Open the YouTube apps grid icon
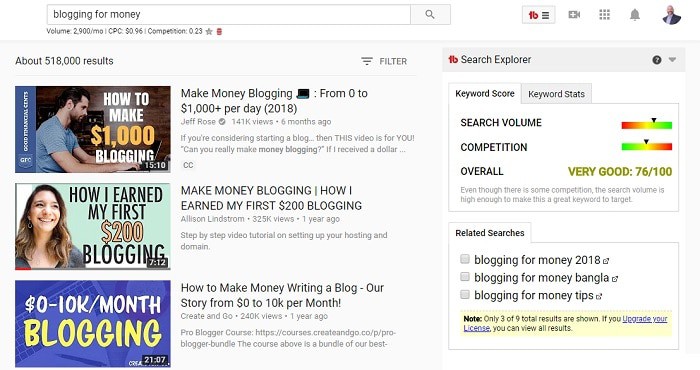The width and height of the screenshot is (700, 370). pos(604,15)
